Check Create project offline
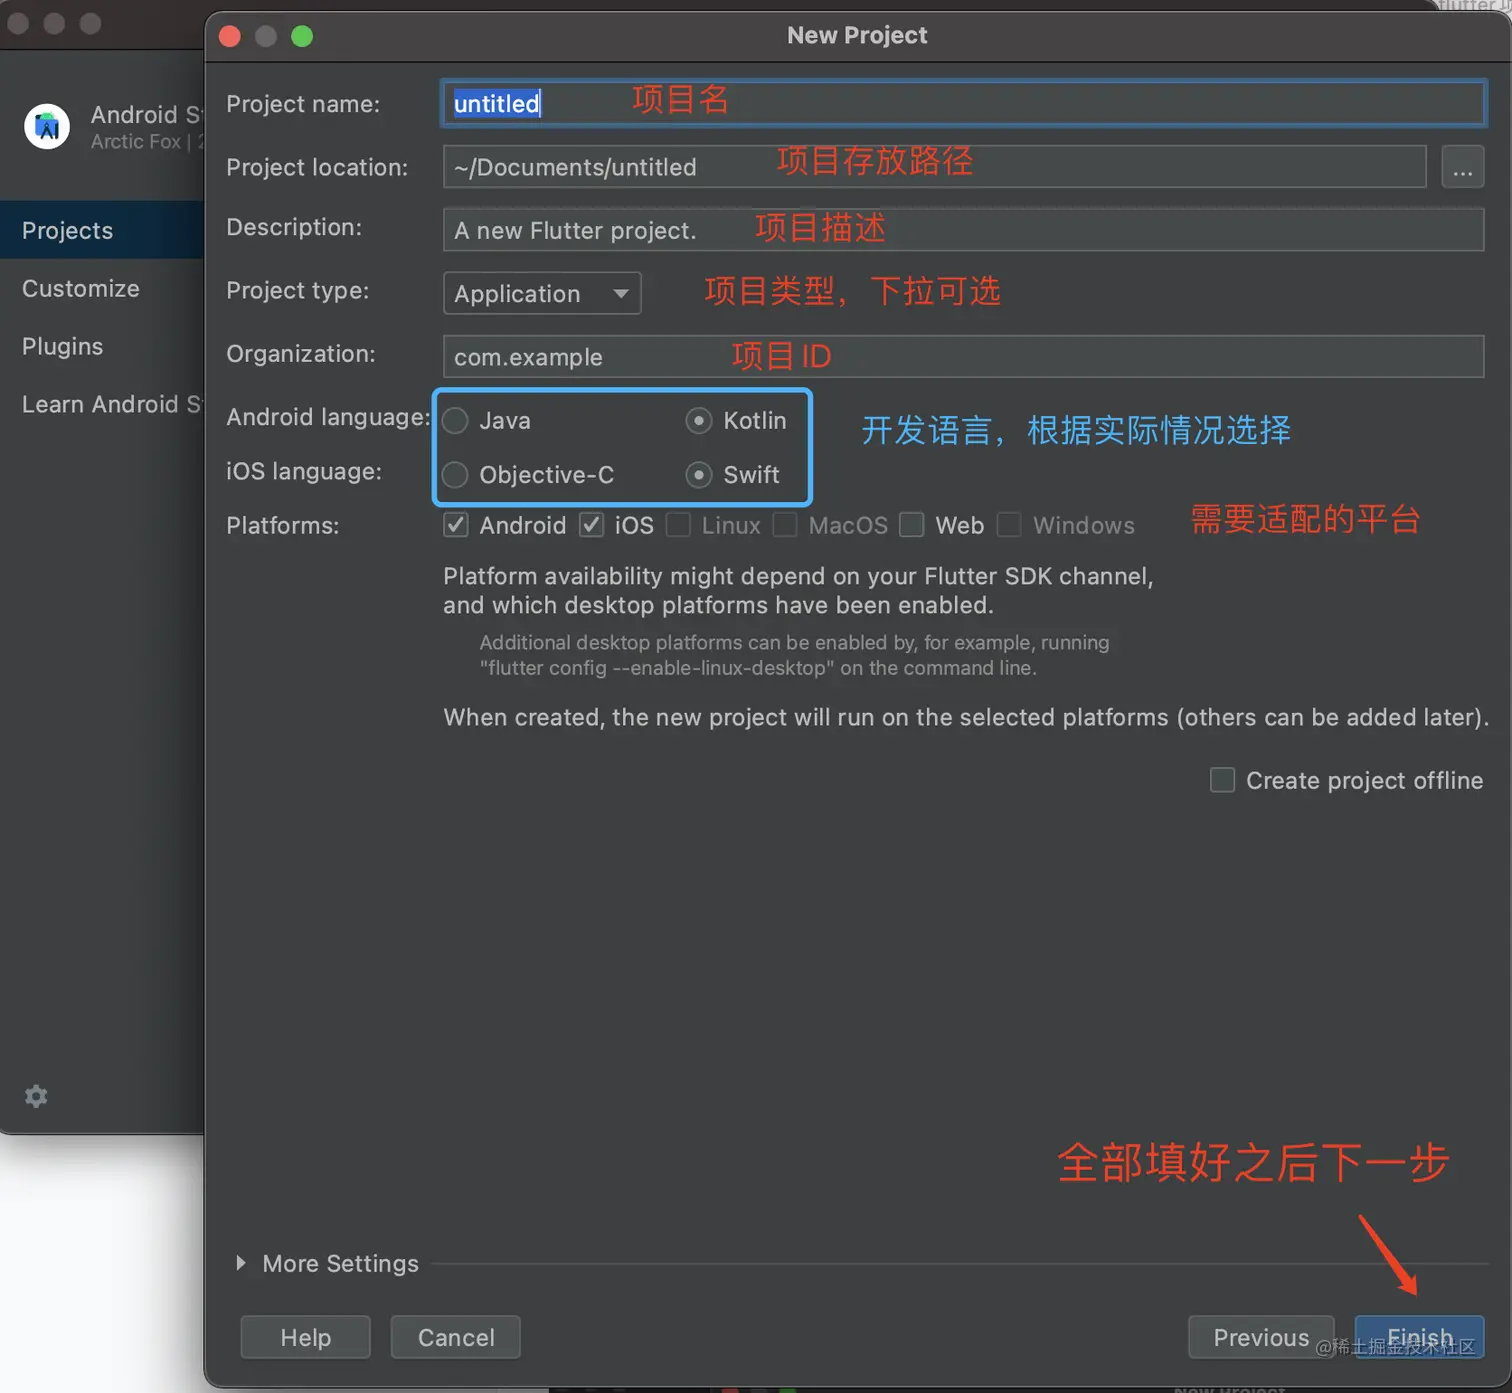 1222,780
